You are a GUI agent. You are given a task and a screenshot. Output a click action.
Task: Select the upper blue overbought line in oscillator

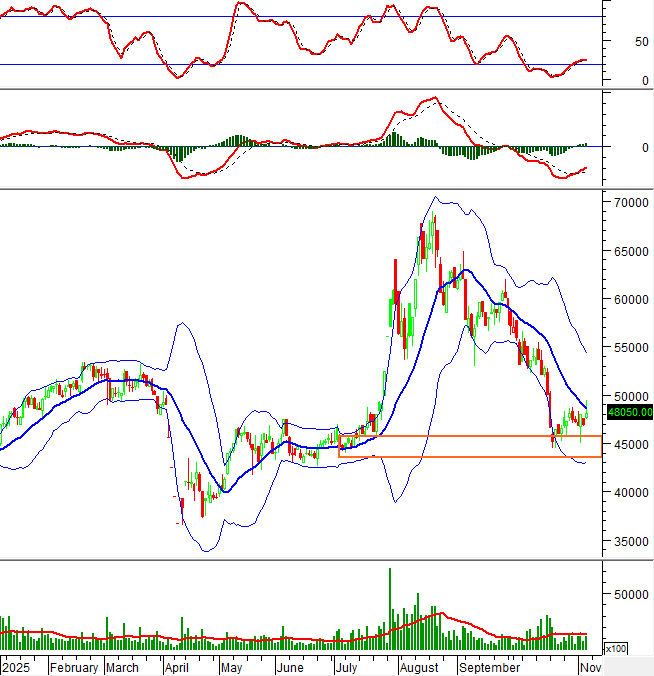300,17
